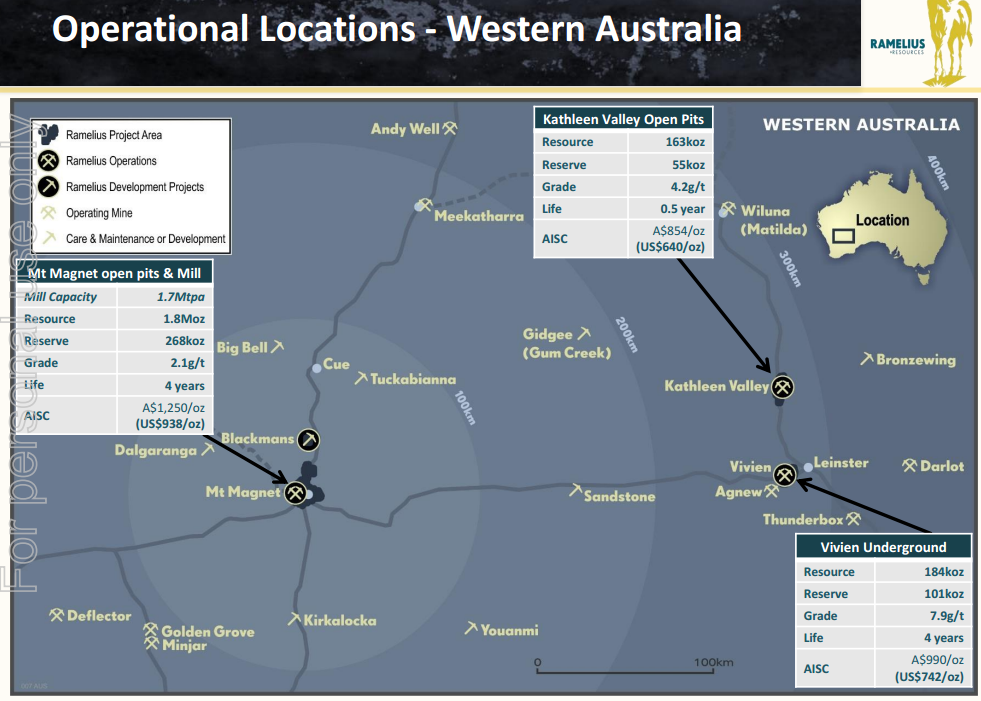Click the Ramelius Project Area legend icon
981x701 pixels.
[48, 134]
